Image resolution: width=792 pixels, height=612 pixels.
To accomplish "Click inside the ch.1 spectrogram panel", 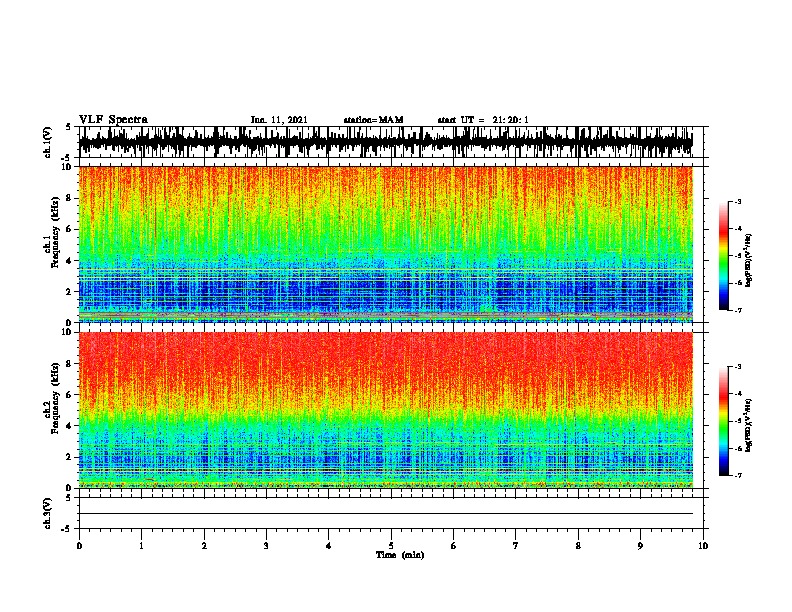I will (385, 244).
